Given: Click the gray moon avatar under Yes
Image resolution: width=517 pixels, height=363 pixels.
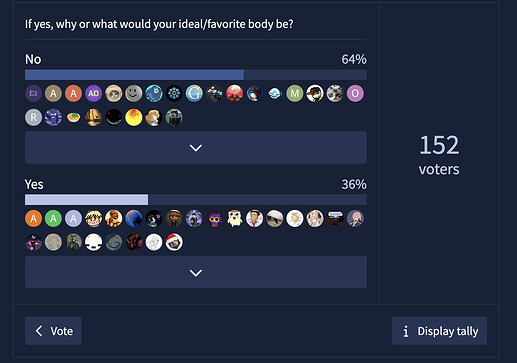Looking at the screenshot, I should 53,242.
